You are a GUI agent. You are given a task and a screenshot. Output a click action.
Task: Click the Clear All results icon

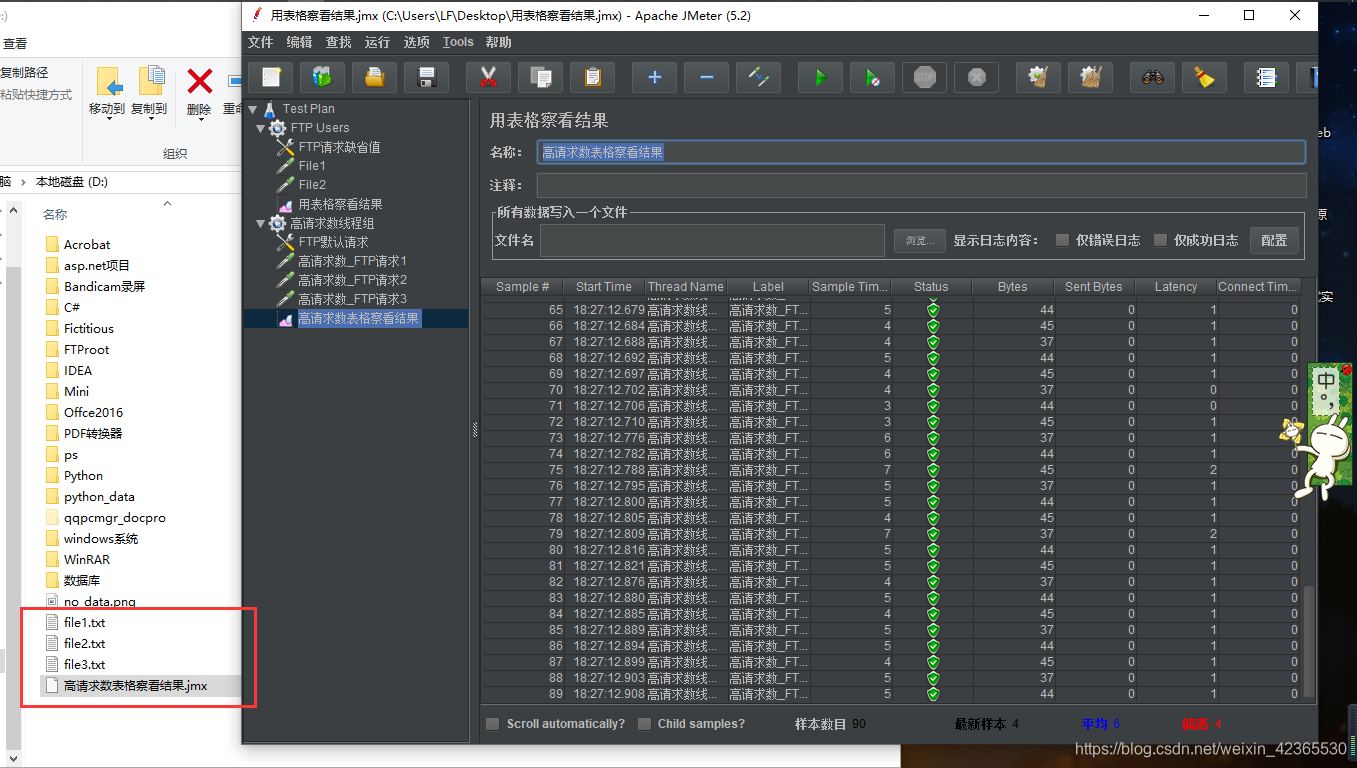click(x=1091, y=77)
